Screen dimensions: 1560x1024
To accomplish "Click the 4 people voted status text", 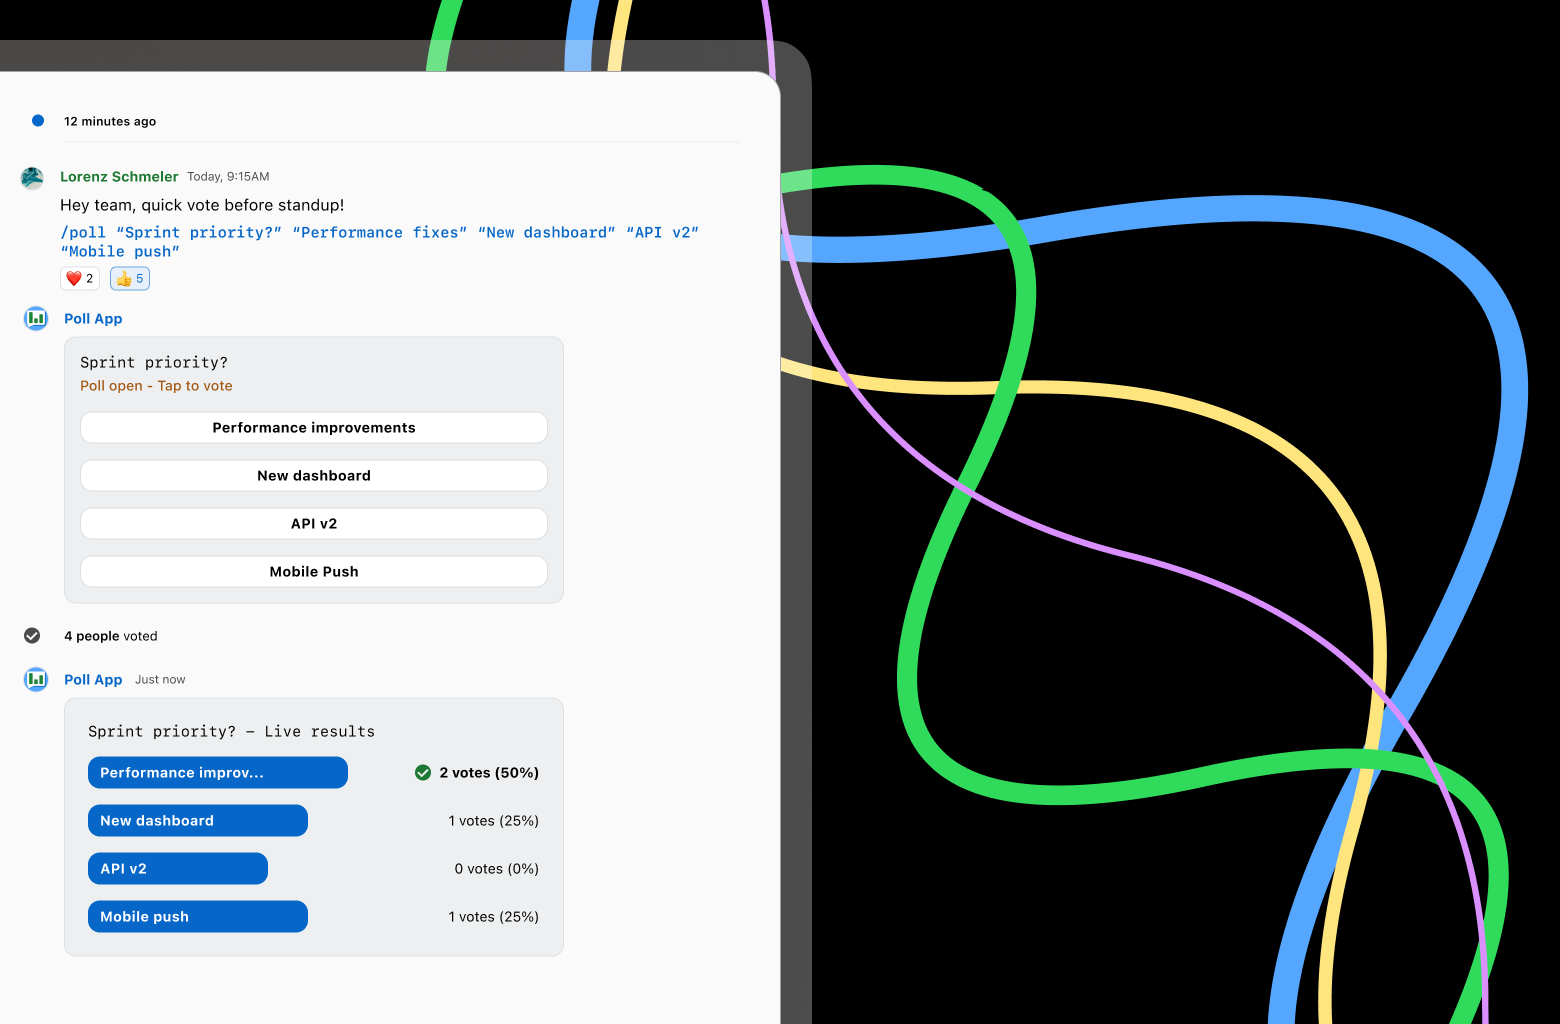I will point(111,636).
